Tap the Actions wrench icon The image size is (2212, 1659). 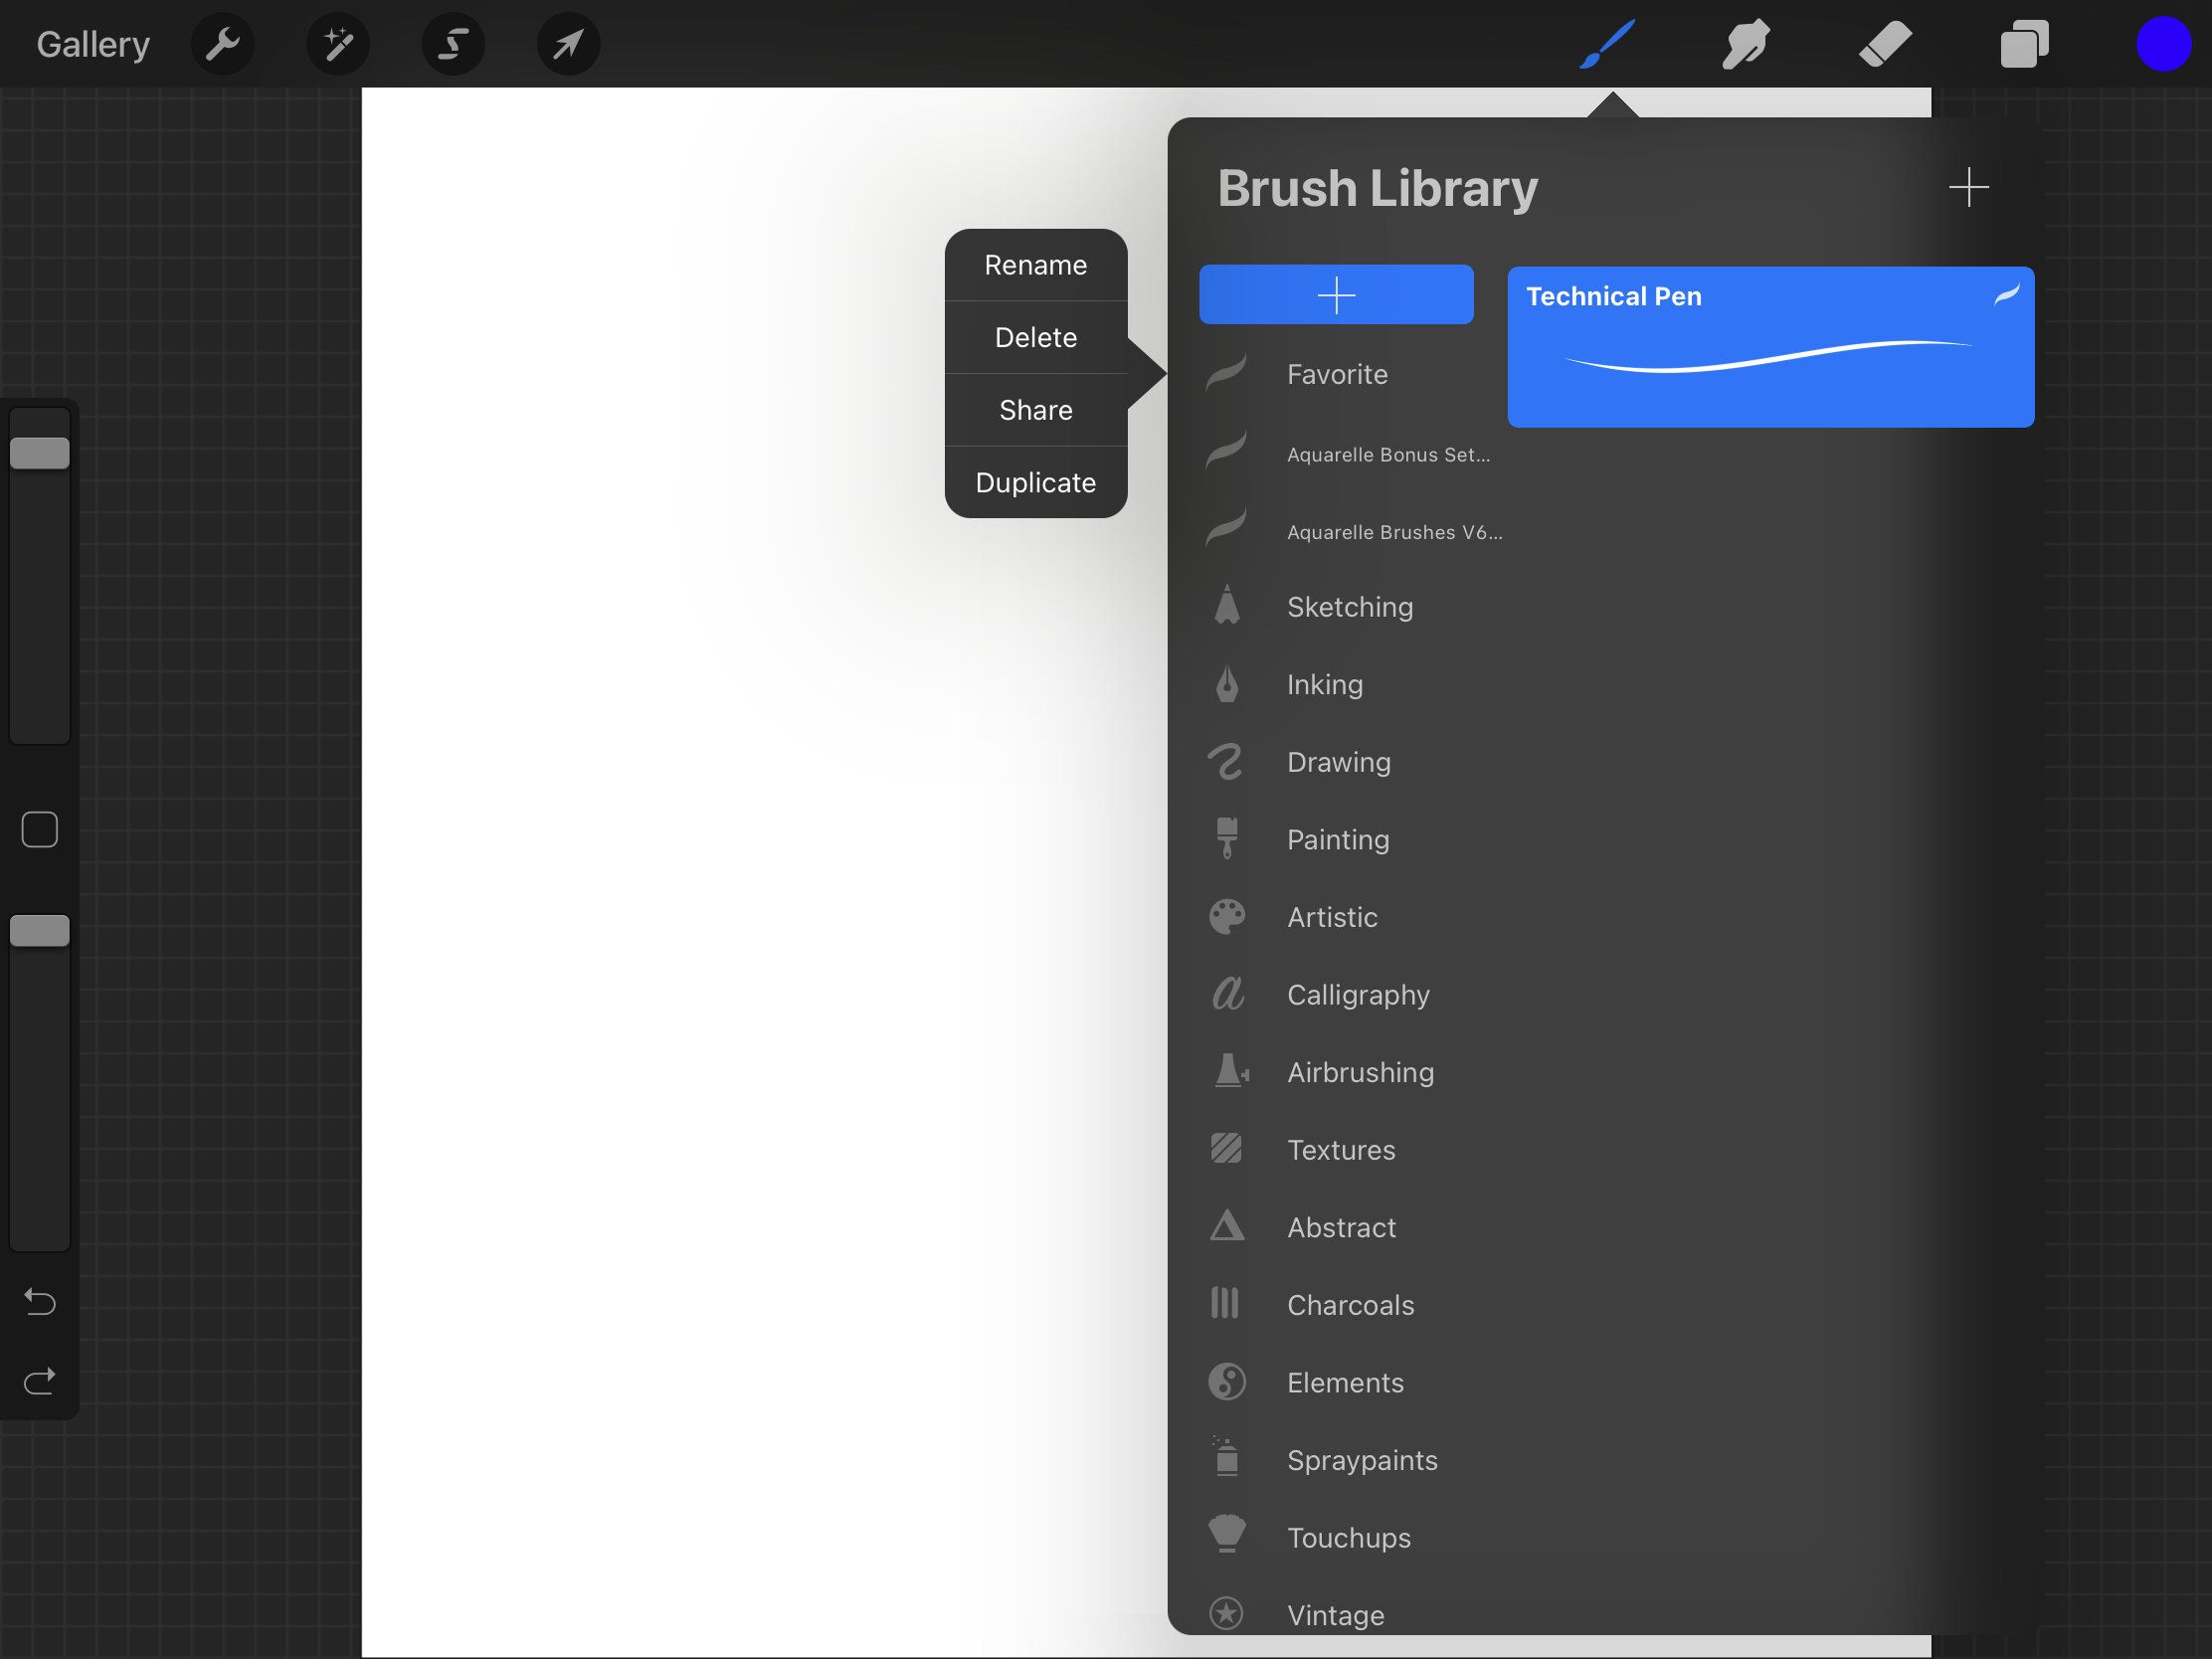(x=223, y=42)
